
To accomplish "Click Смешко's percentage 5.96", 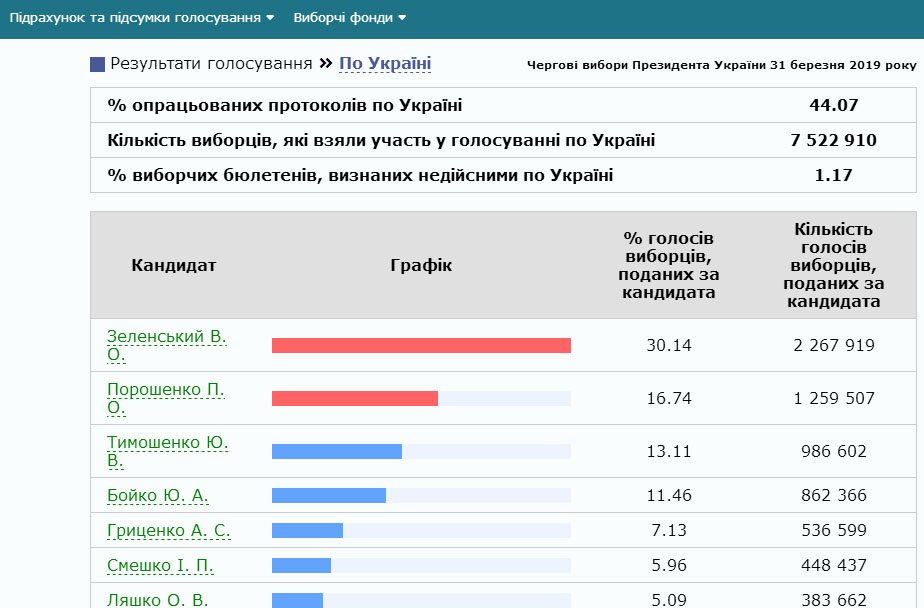I will point(669,566).
